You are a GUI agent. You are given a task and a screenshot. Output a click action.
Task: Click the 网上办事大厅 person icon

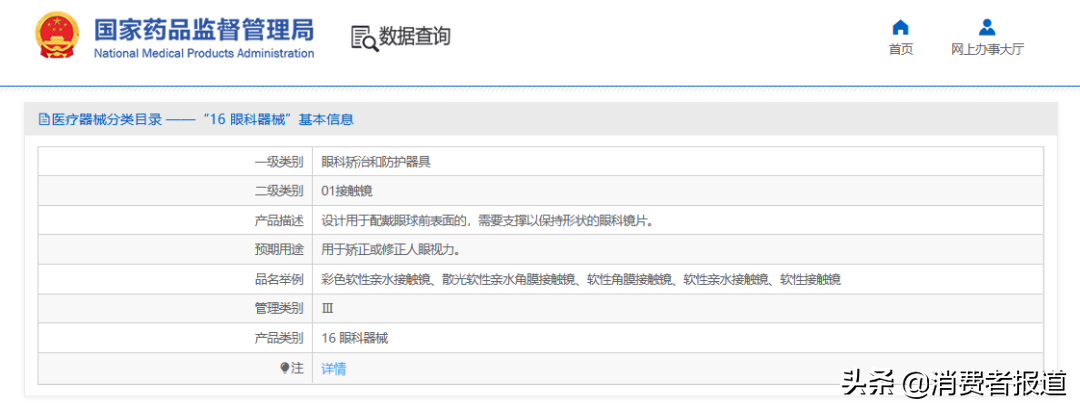987,27
